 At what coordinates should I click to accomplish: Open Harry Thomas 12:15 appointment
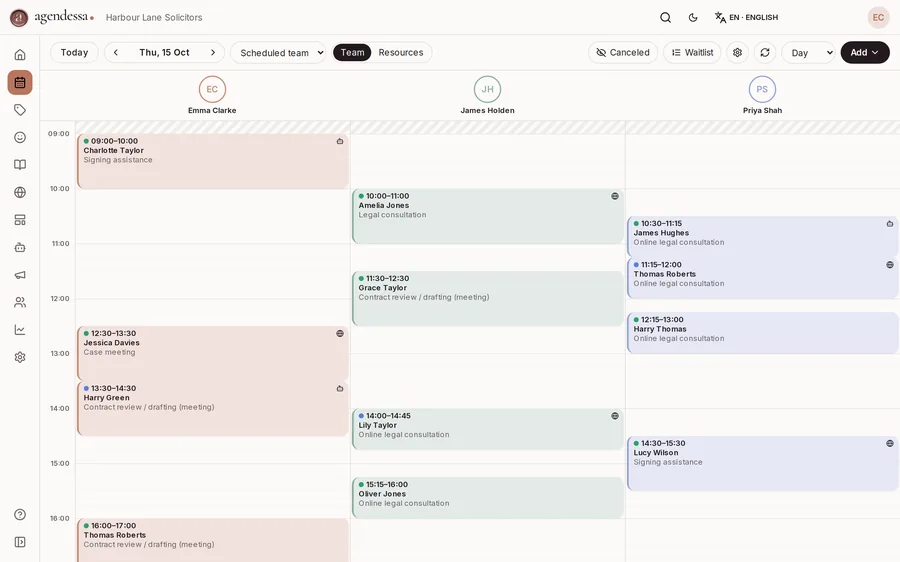coord(763,333)
